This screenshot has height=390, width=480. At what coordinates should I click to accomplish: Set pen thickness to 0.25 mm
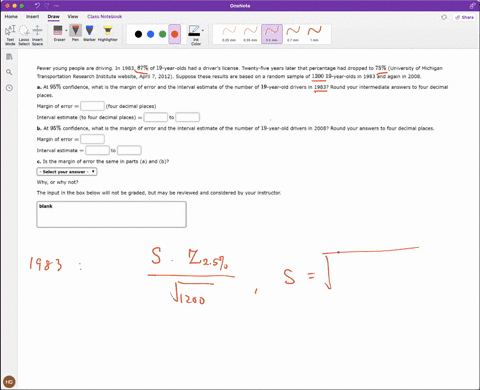click(x=229, y=34)
